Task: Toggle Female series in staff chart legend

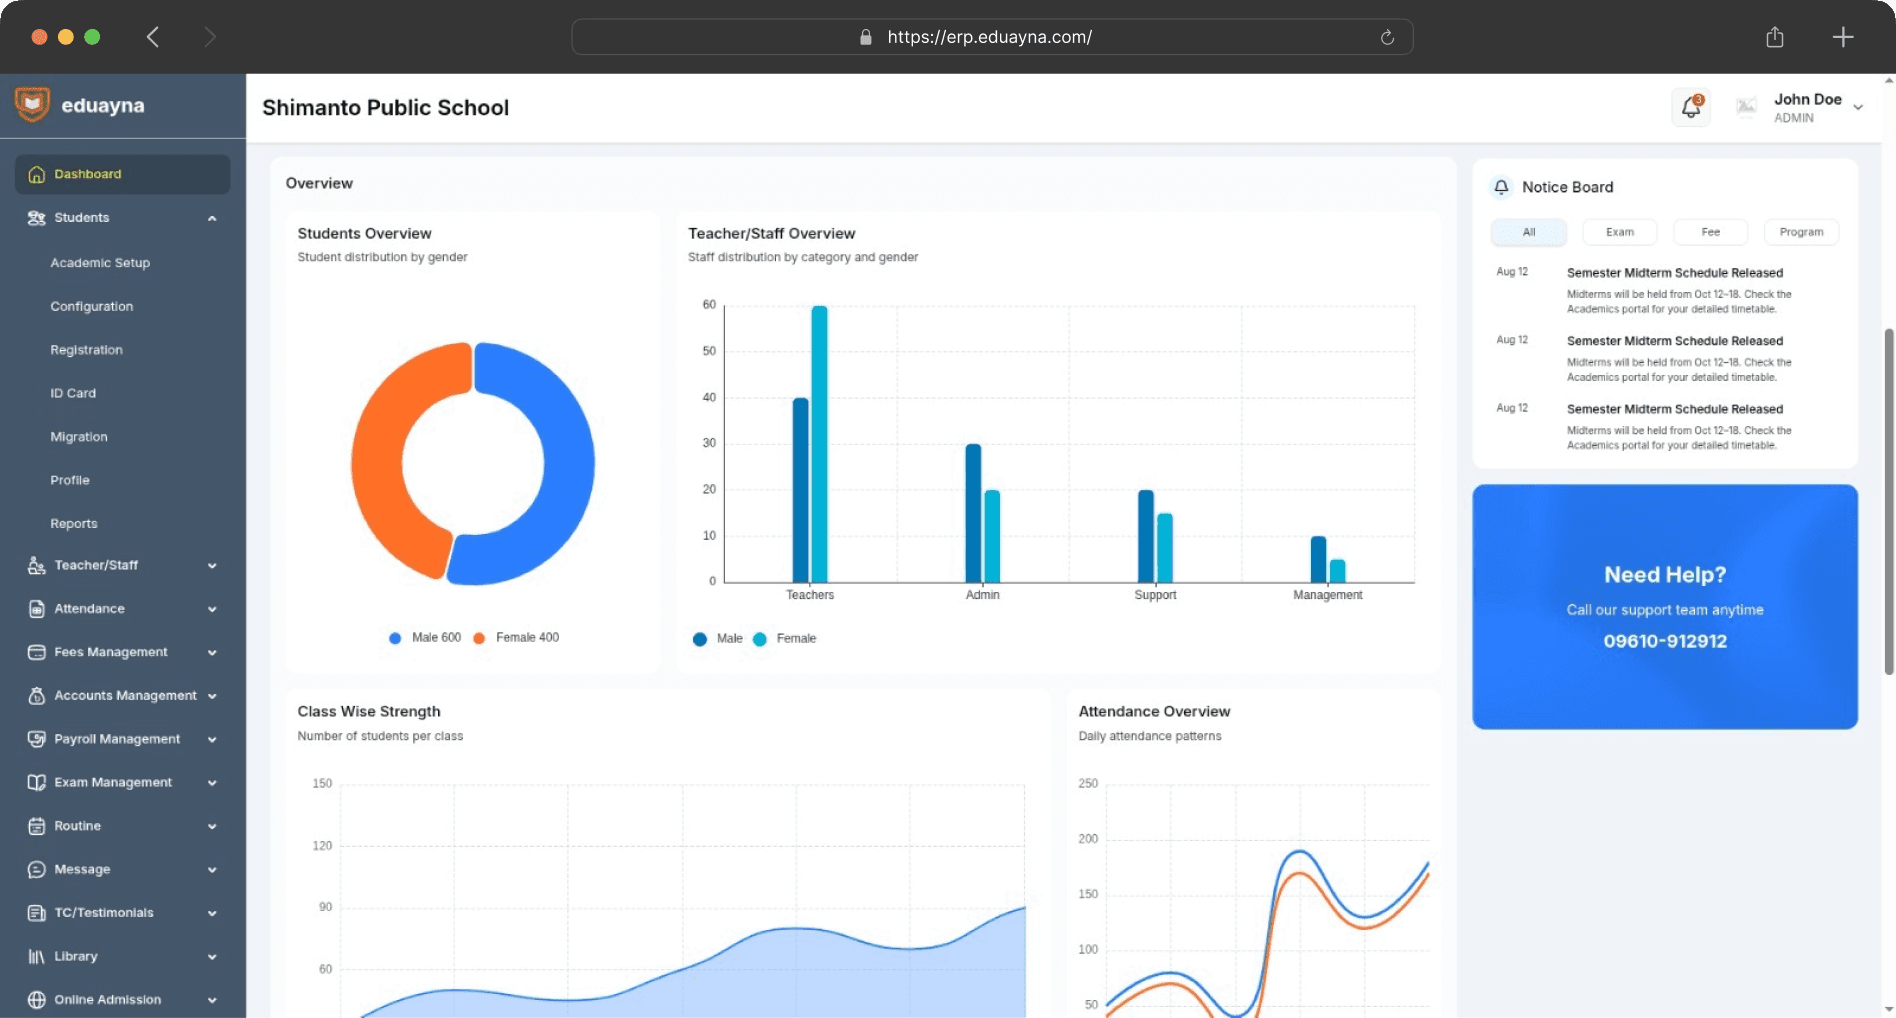Action: click(785, 639)
